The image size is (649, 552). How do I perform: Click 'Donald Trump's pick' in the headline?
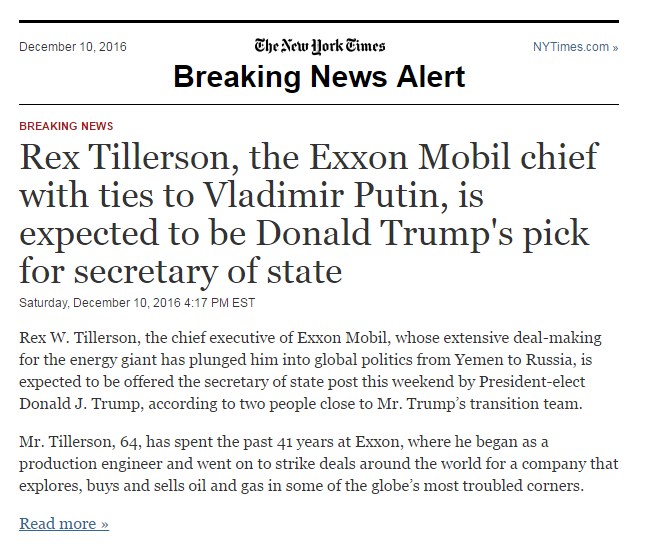(422, 233)
